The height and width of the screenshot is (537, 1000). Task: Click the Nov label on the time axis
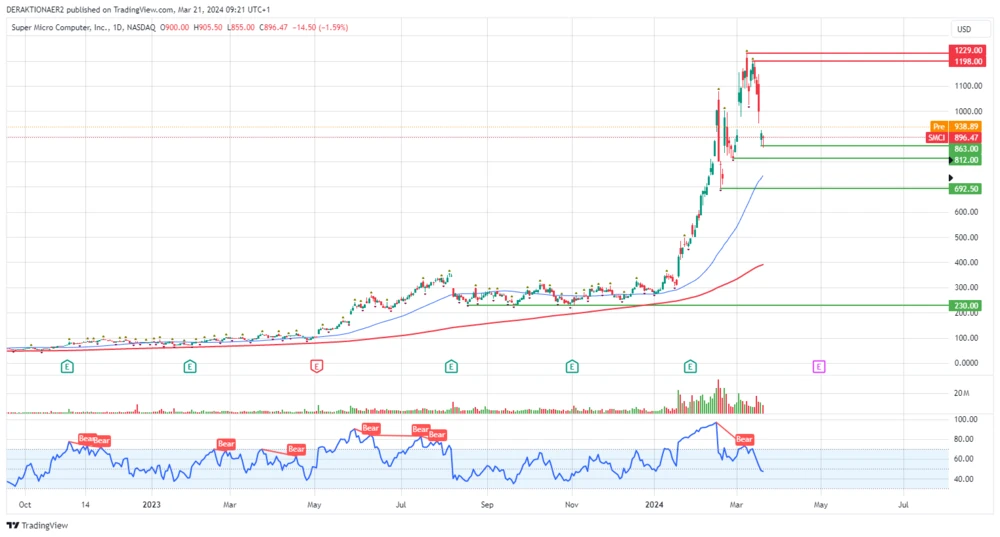(x=571, y=504)
